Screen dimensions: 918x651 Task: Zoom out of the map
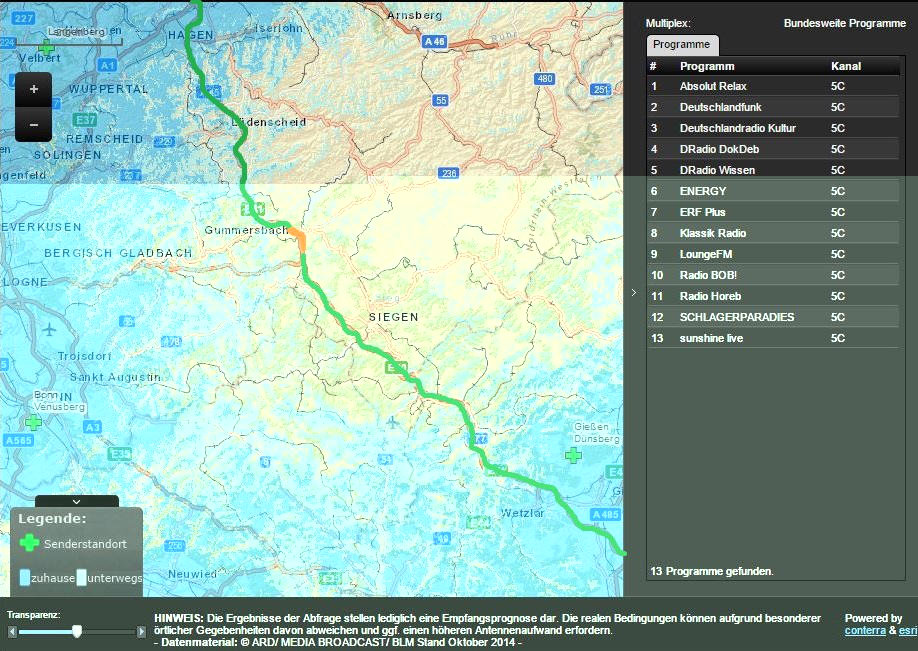click(34, 124)
